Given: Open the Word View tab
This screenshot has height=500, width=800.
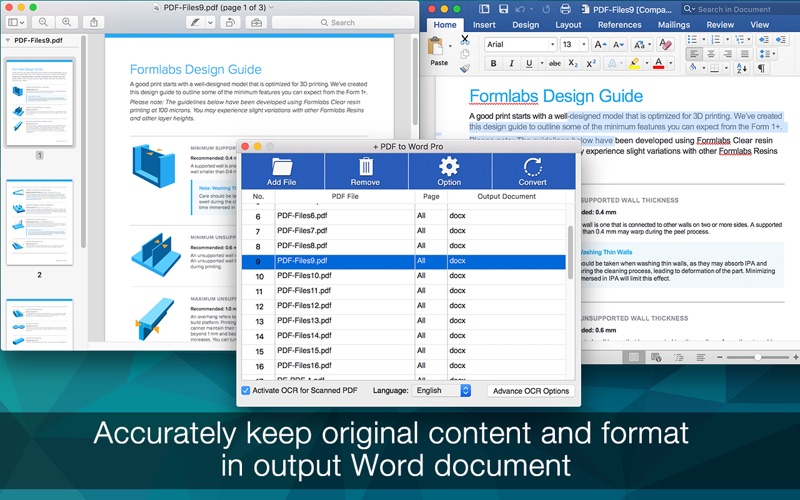Looking at the screenshot, I should 759,24.
